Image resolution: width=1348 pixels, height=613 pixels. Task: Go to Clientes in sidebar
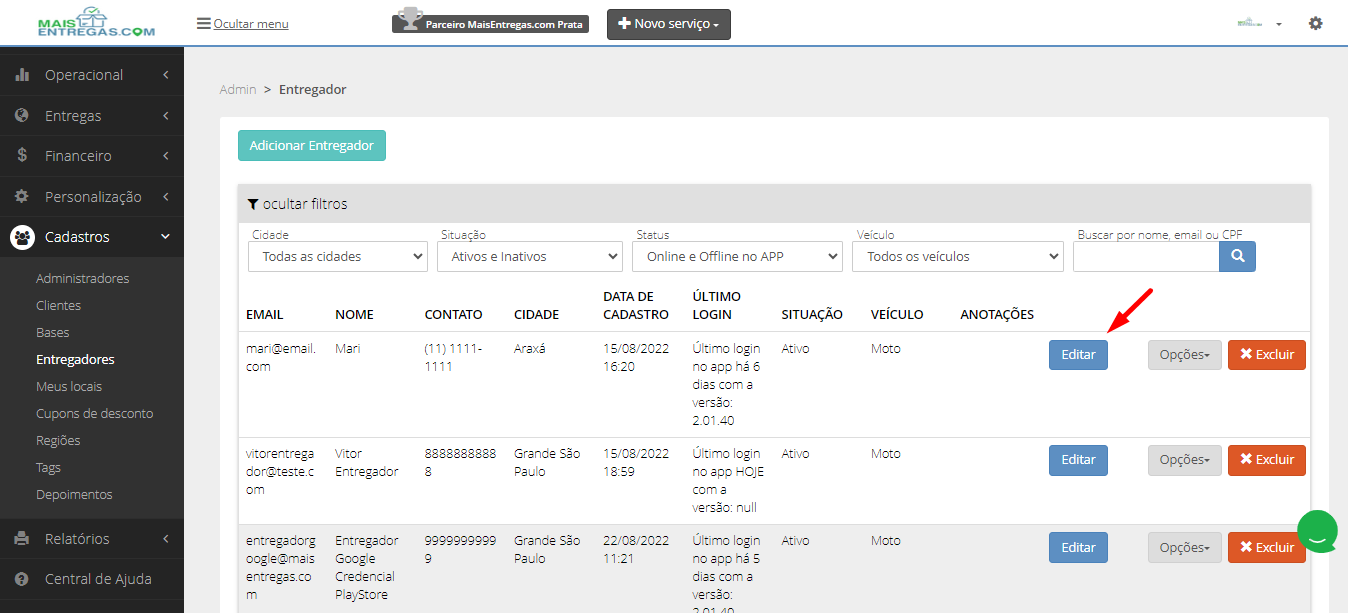59,306
